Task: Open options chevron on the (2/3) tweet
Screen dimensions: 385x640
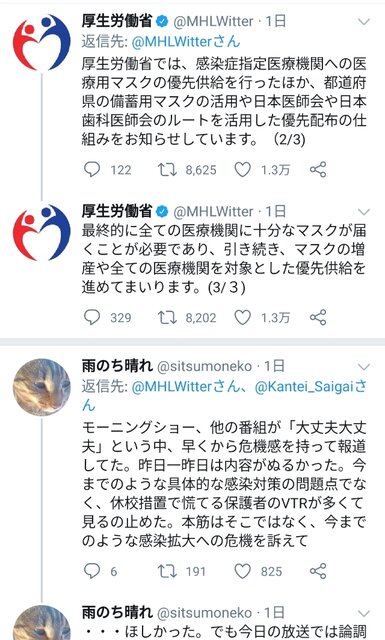Action: click(363, 22)
